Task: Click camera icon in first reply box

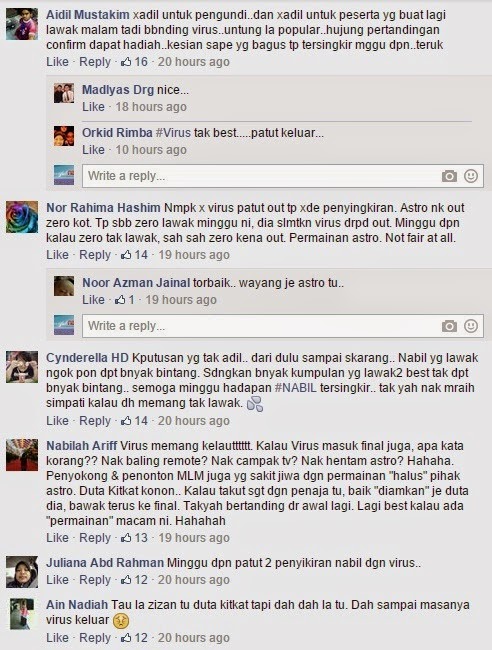Action: [449, 176]
